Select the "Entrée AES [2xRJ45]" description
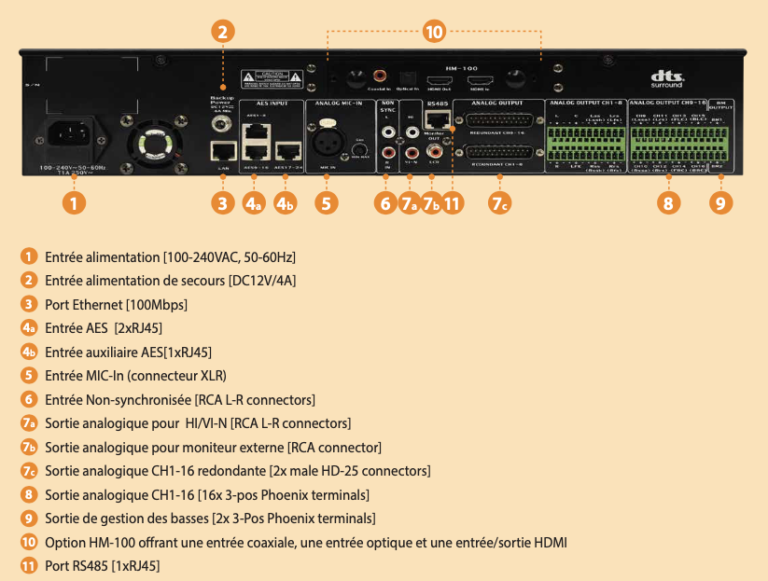768x581 pixels. [103, 328]
